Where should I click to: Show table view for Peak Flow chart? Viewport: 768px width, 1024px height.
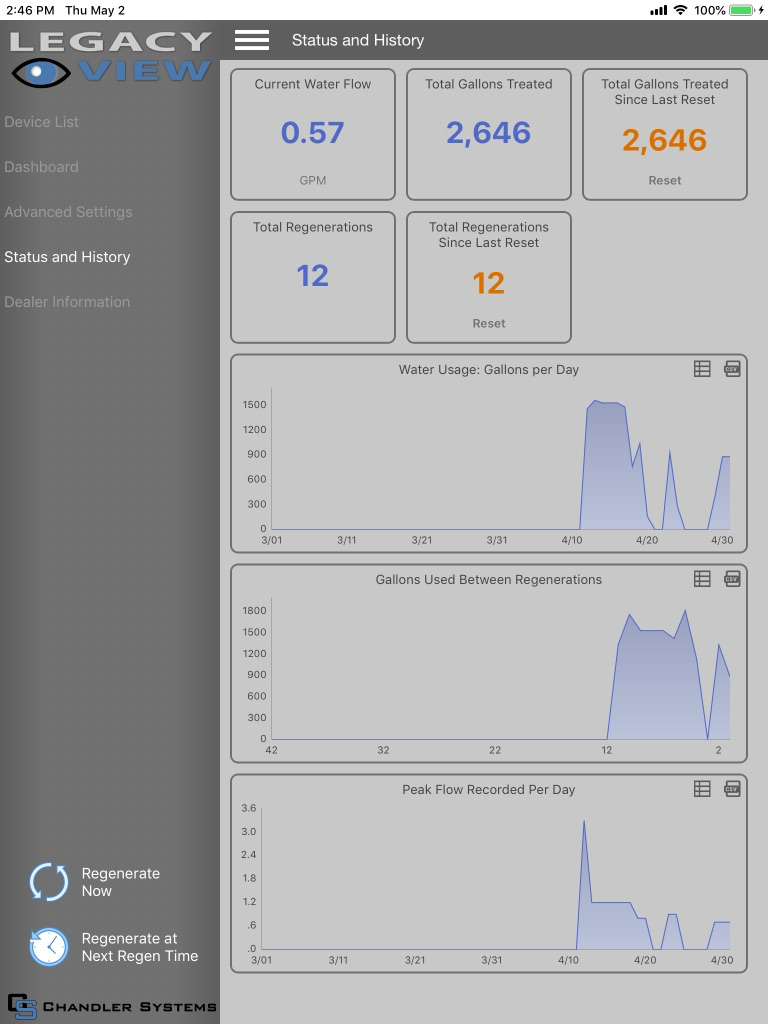tap(702, 789)
